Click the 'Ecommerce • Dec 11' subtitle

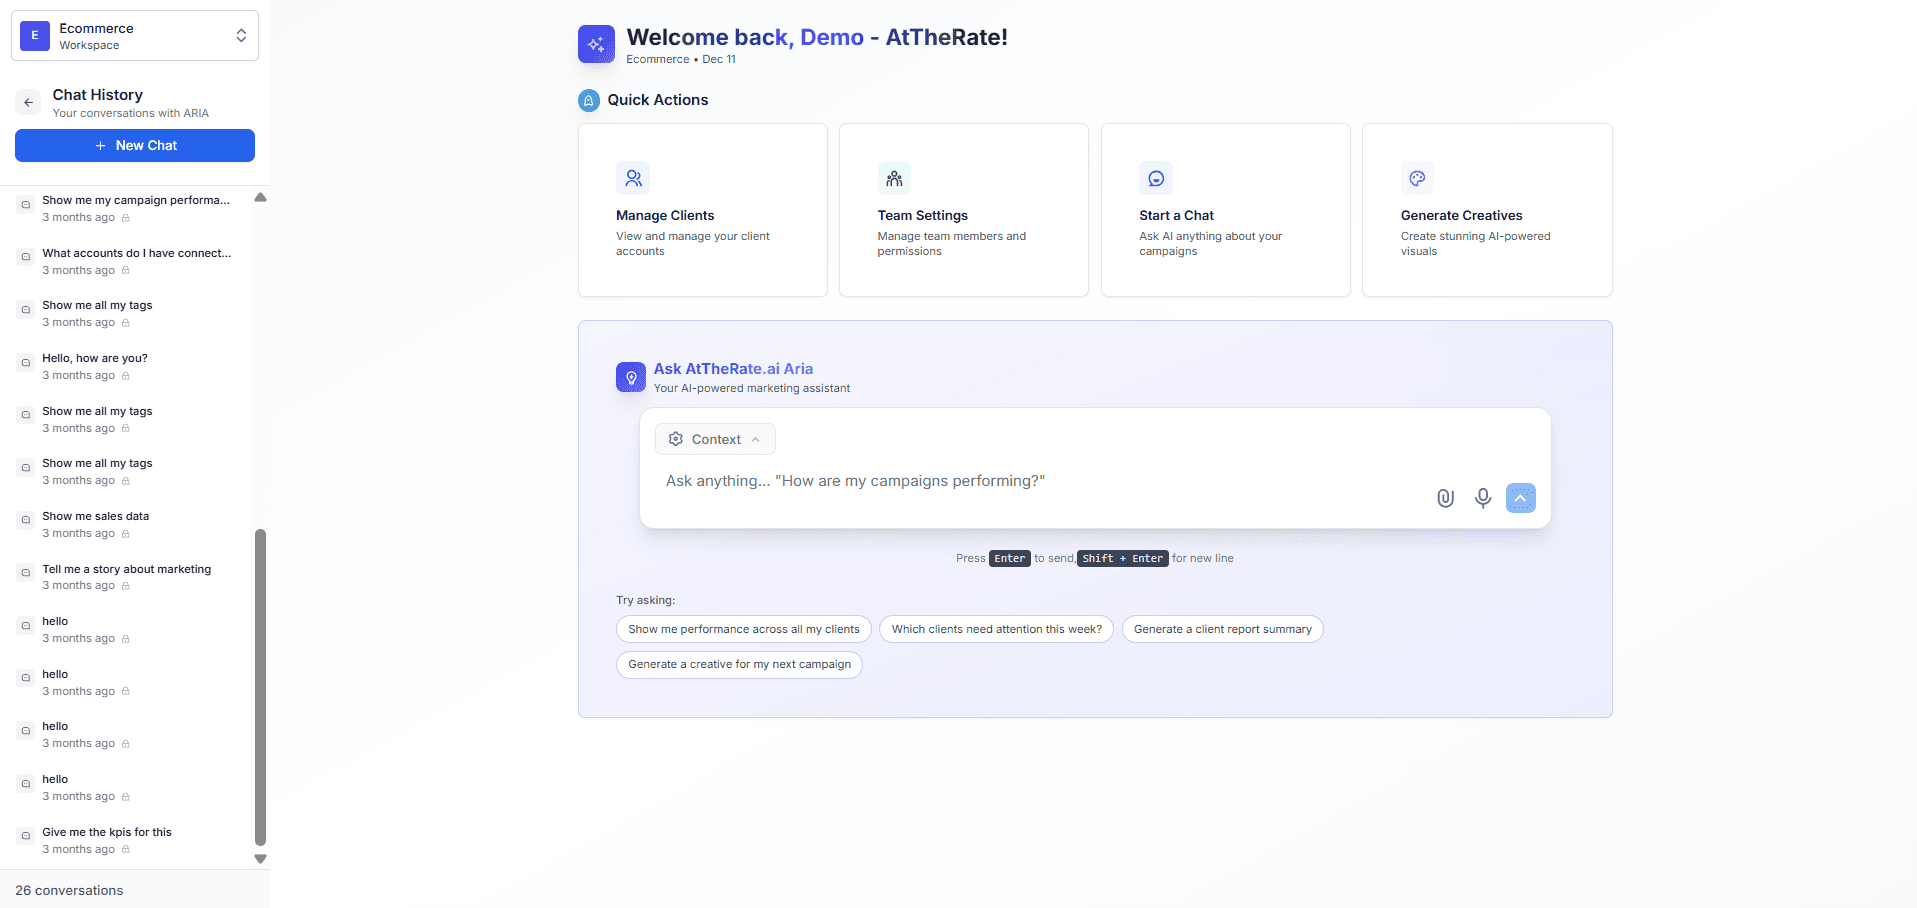pos(681,59)
